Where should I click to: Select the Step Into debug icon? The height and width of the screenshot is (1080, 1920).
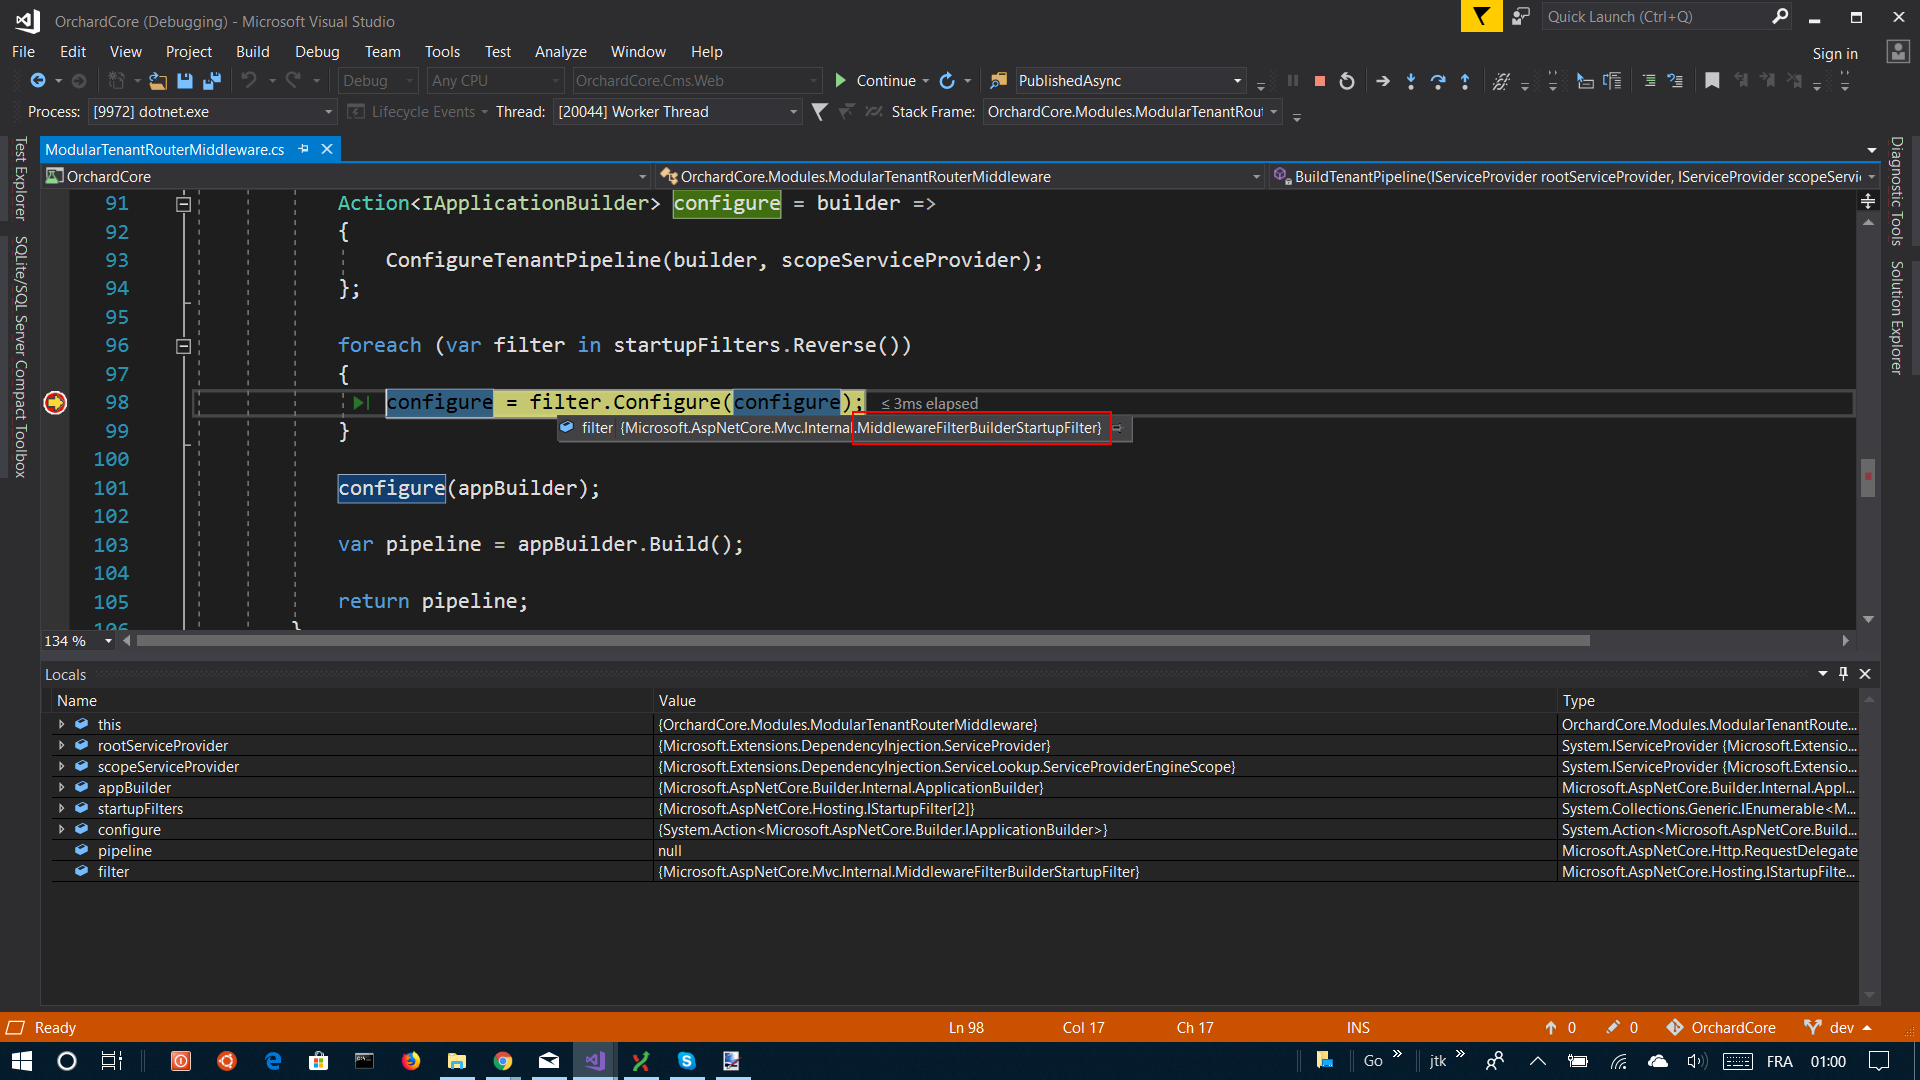(1411, 81)
